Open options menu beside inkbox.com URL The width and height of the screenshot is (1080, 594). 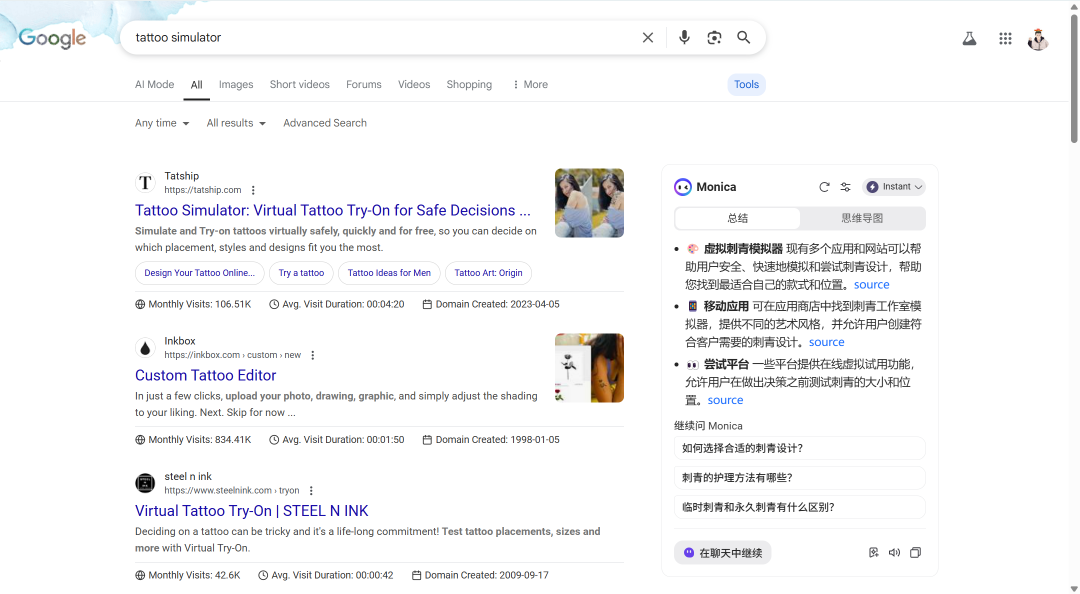[x=313, y=356]
